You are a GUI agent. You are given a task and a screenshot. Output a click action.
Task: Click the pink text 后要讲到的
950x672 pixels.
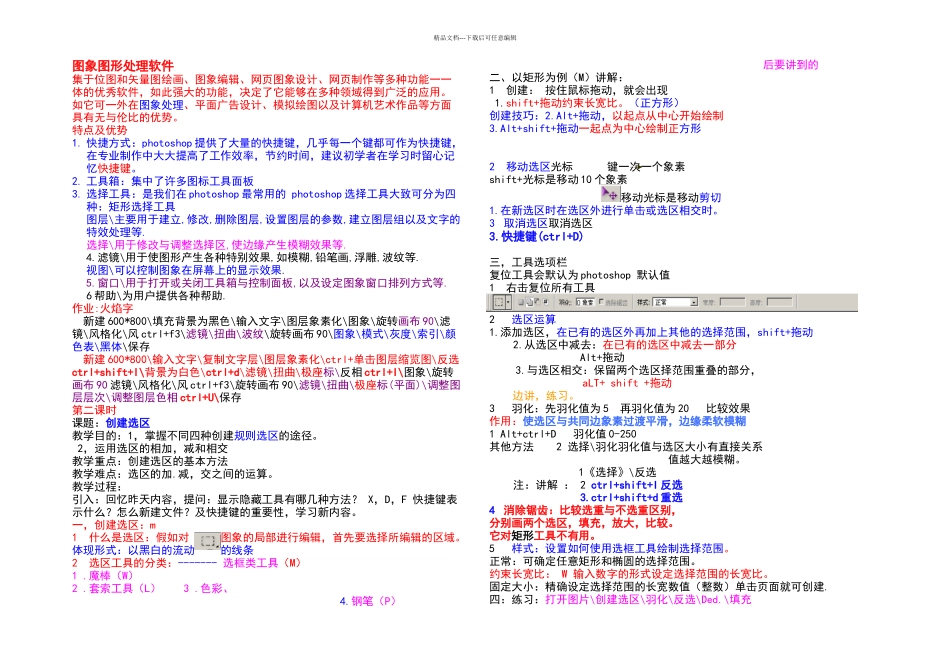point(791,65)
